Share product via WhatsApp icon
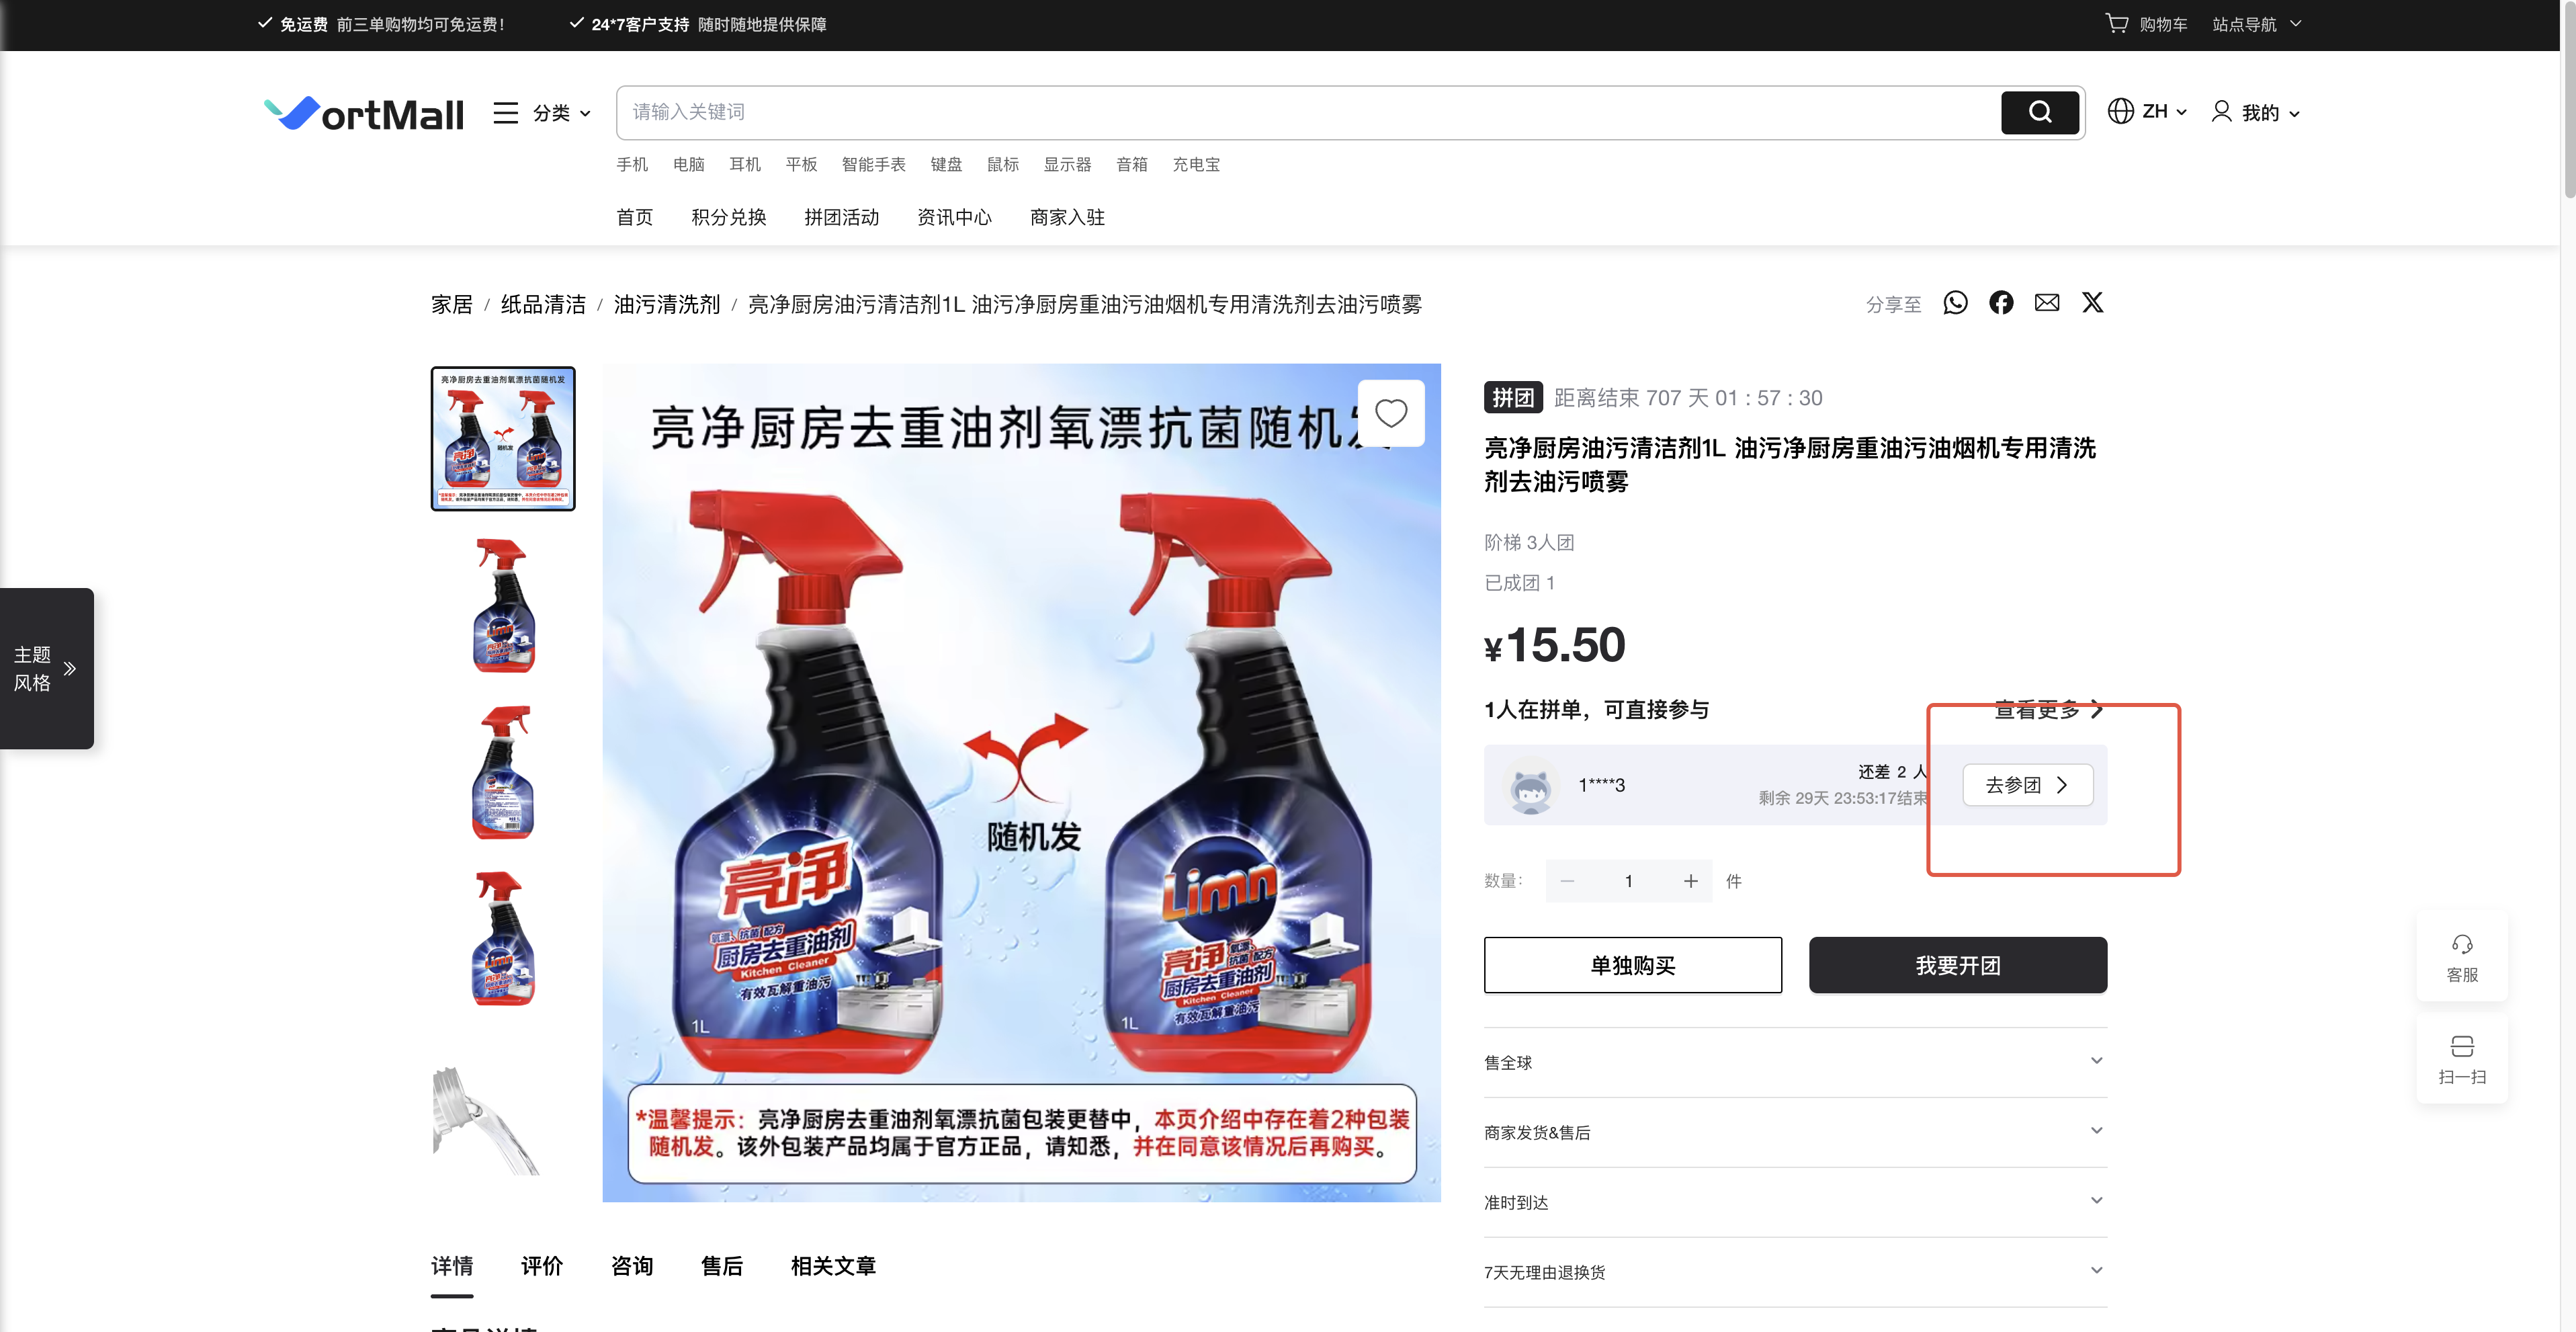Viewport: 2576px width, 1332px height. pyautogui.click(x=1955, y=303)
